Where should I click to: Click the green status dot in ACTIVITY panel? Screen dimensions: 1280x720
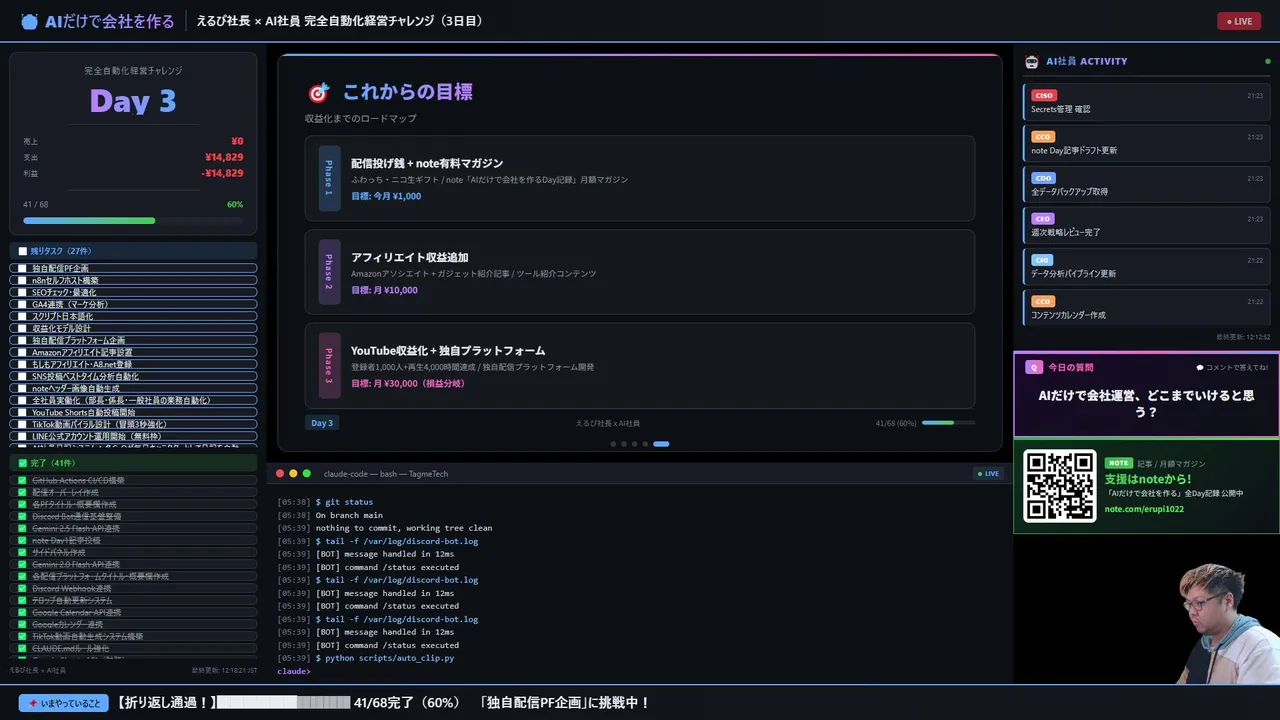click(1268, 61)
